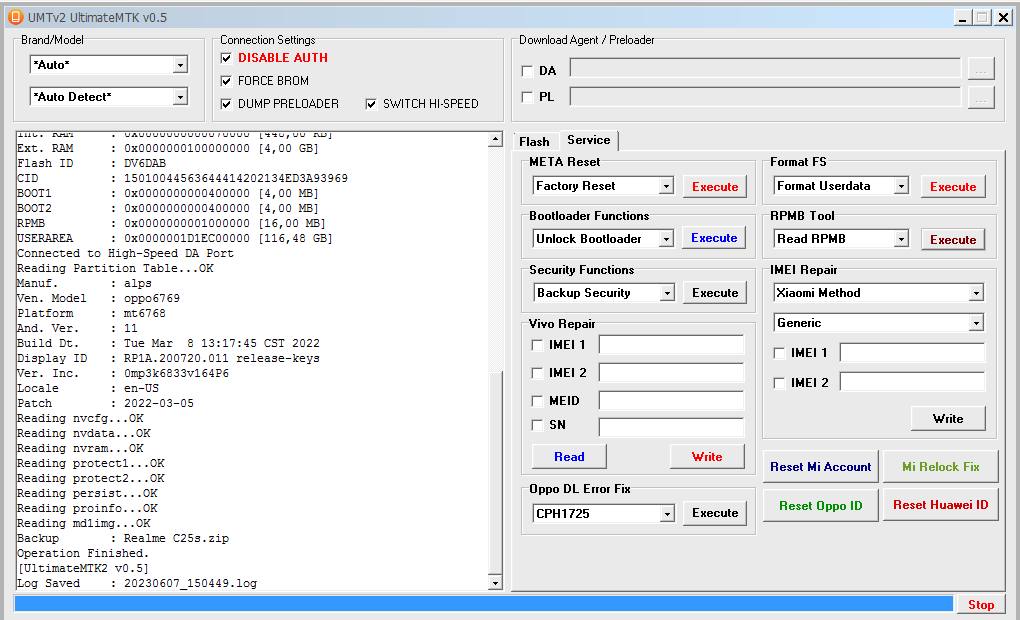Click Read in Vivo Repair

569,457
